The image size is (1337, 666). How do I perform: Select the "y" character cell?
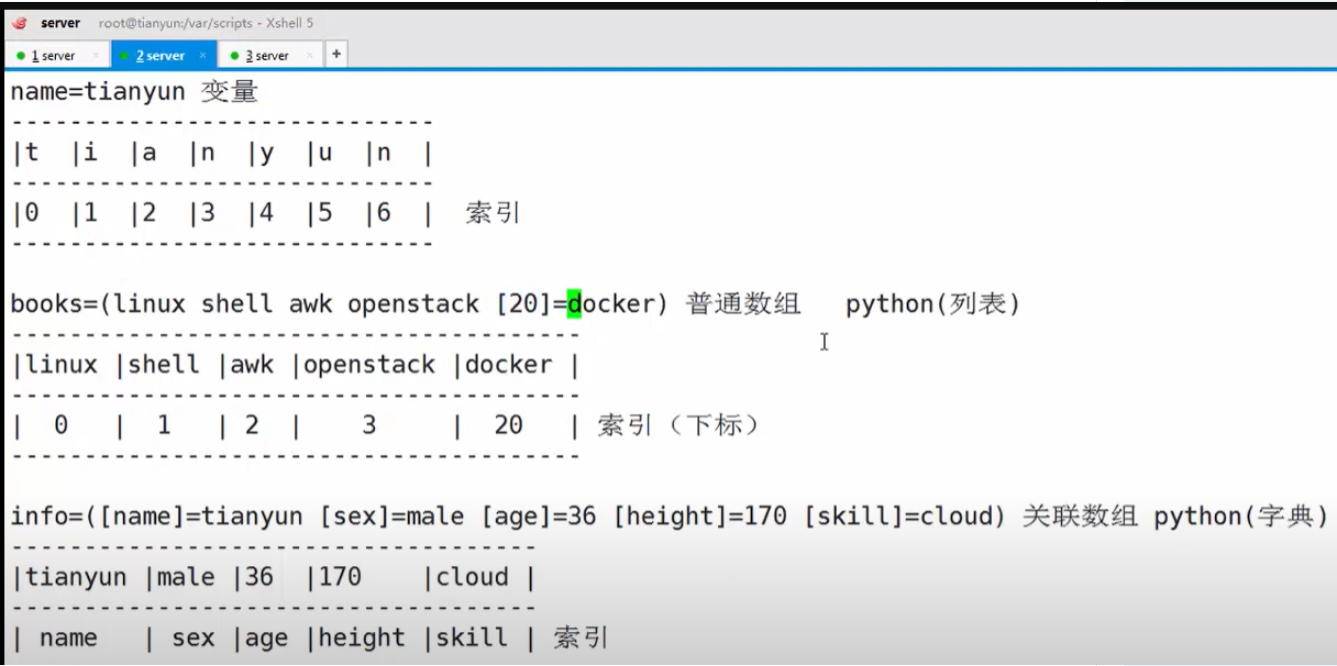coord(267,154)
